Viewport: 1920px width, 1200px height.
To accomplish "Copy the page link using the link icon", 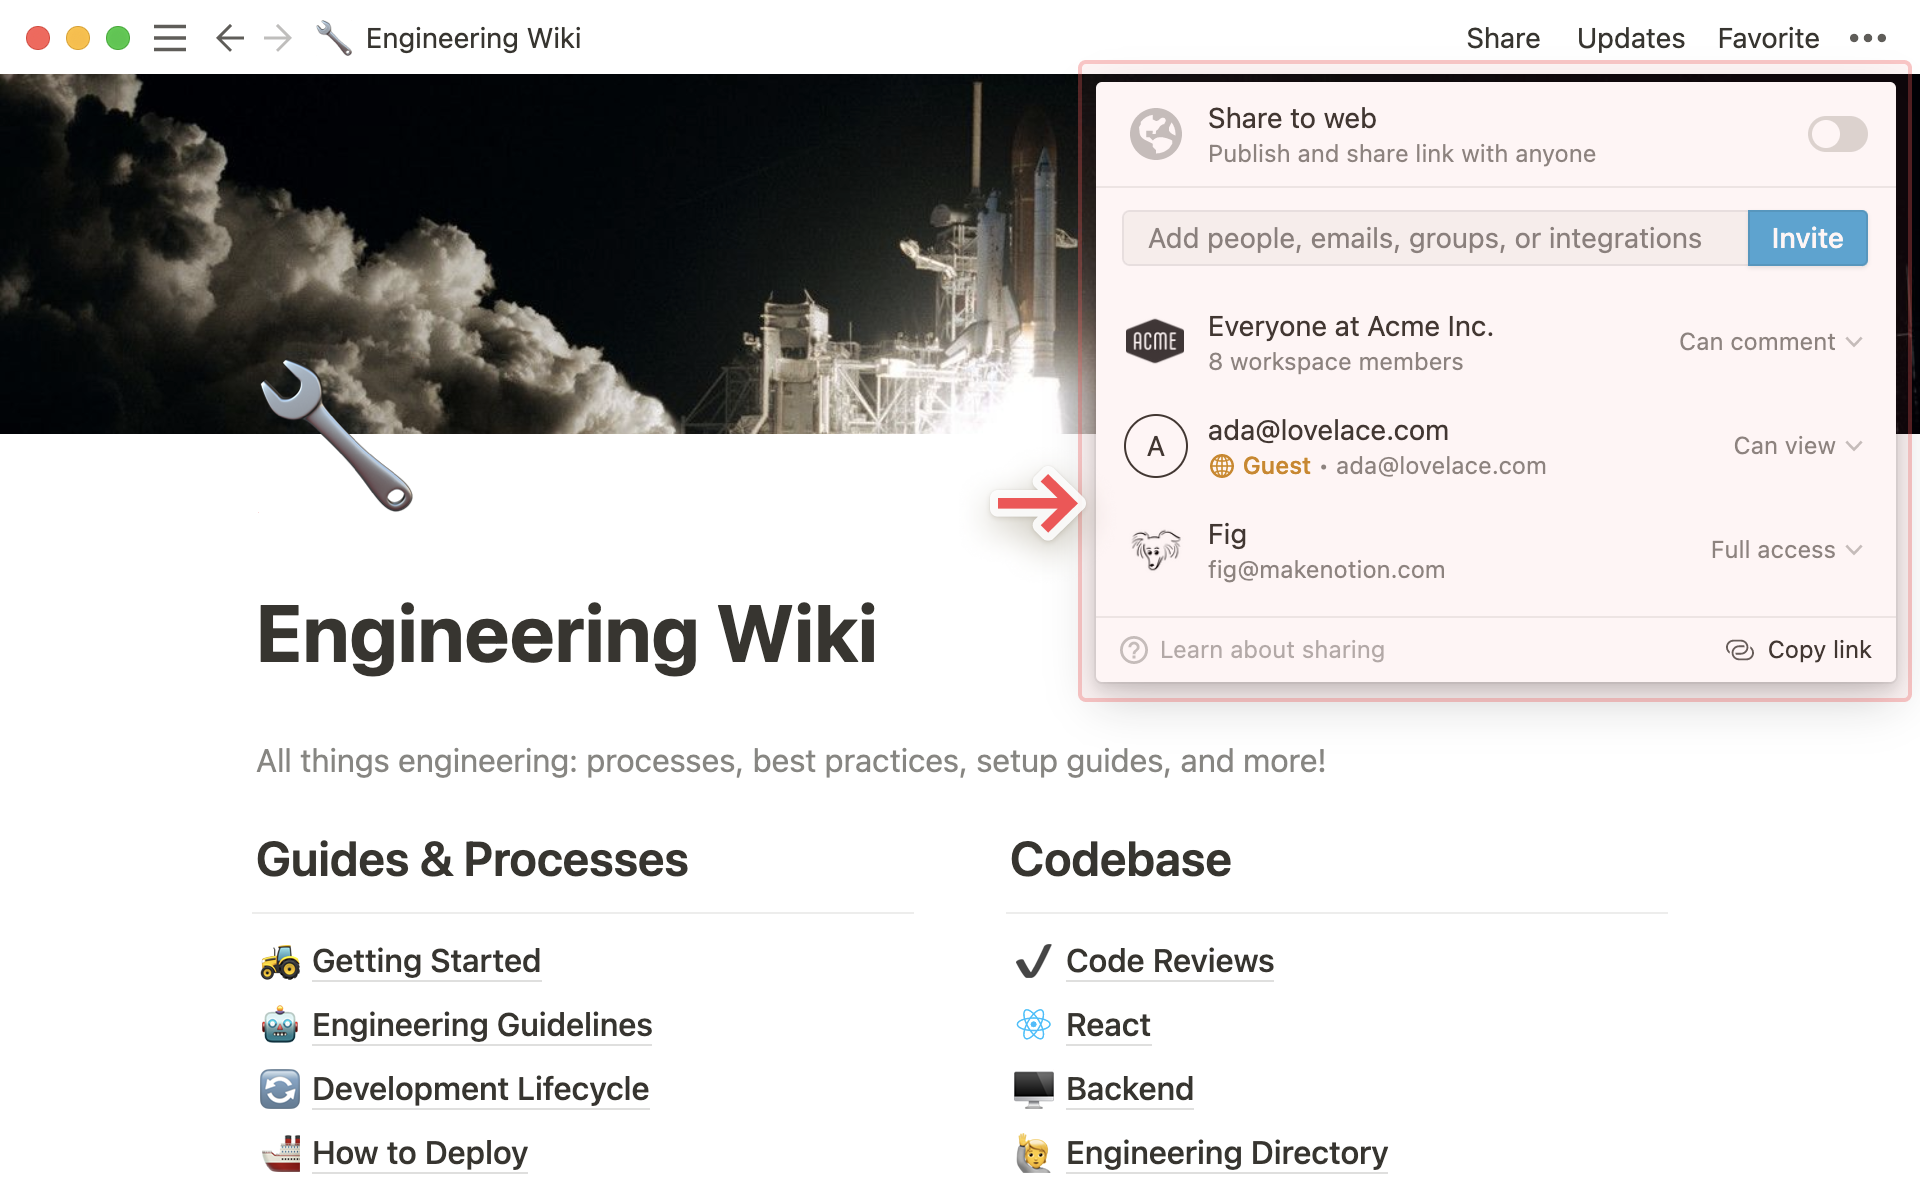I will [1738, 649].
